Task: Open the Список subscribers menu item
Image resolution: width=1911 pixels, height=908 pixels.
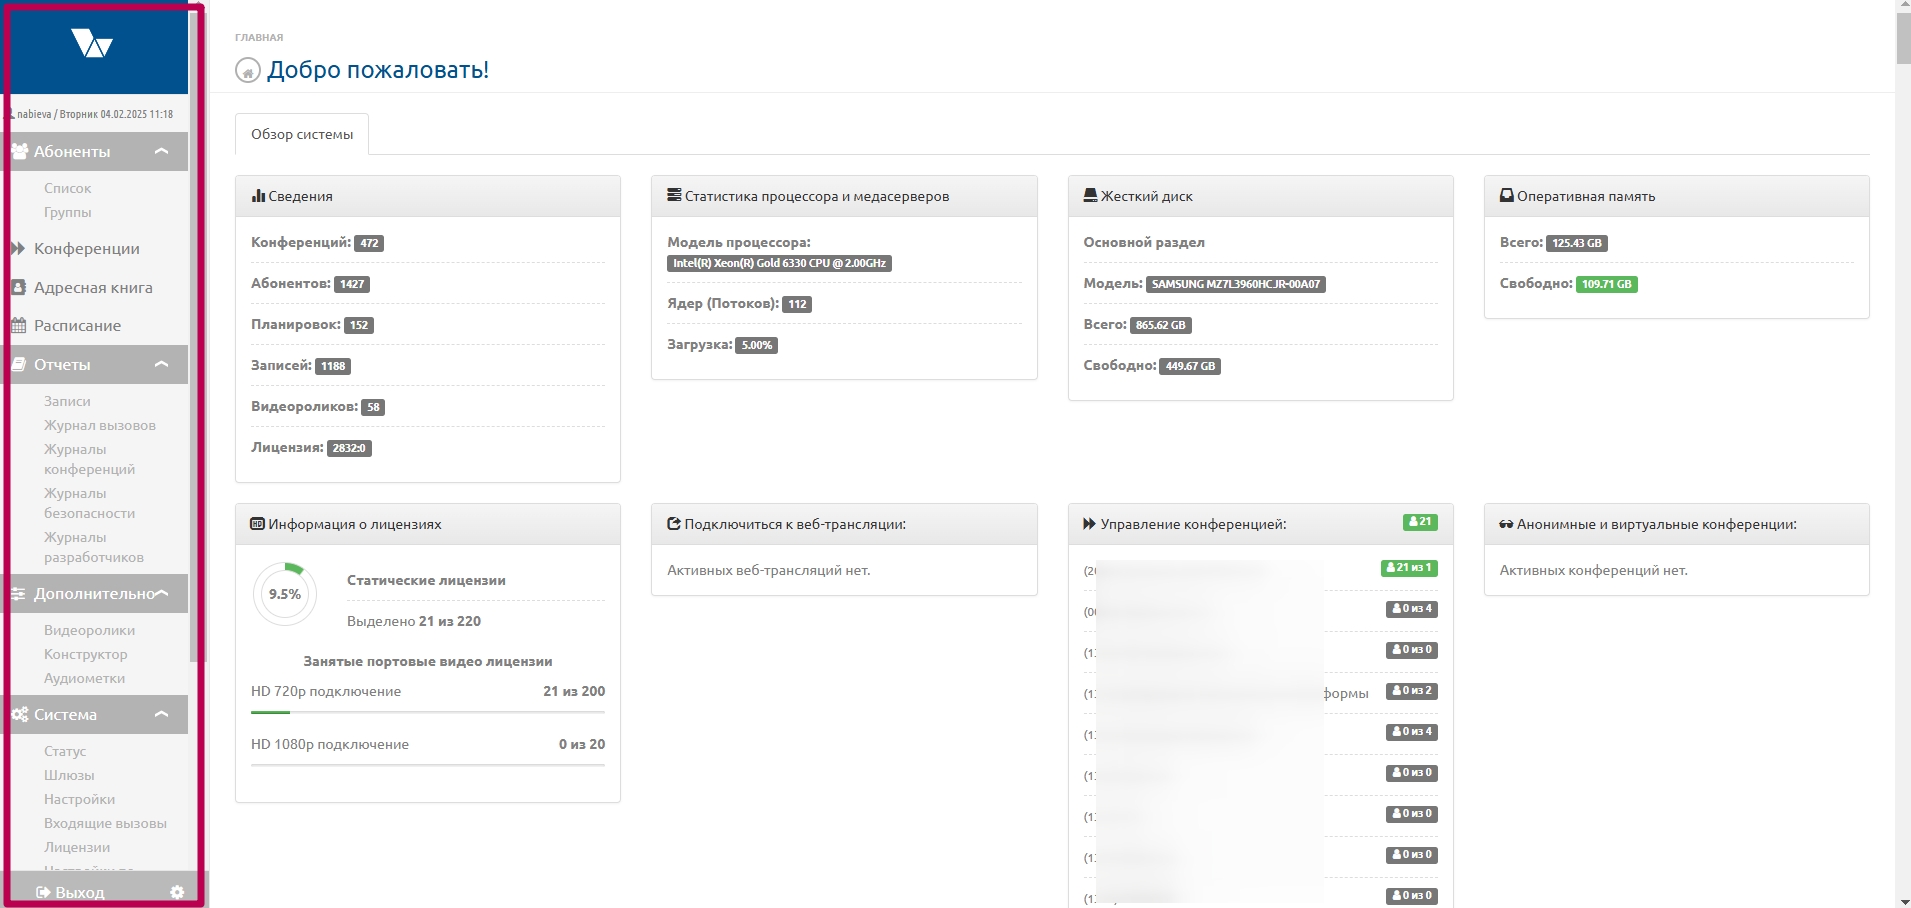Action: point(67,188)
